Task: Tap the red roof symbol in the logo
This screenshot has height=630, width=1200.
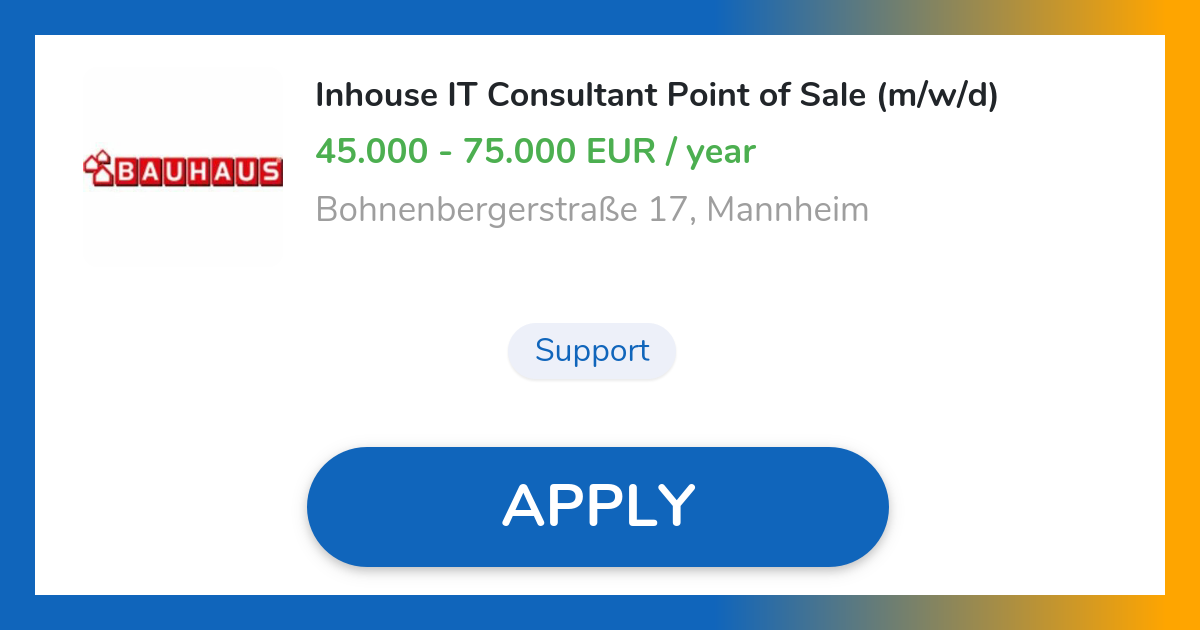Action: (x=99, y=158)
